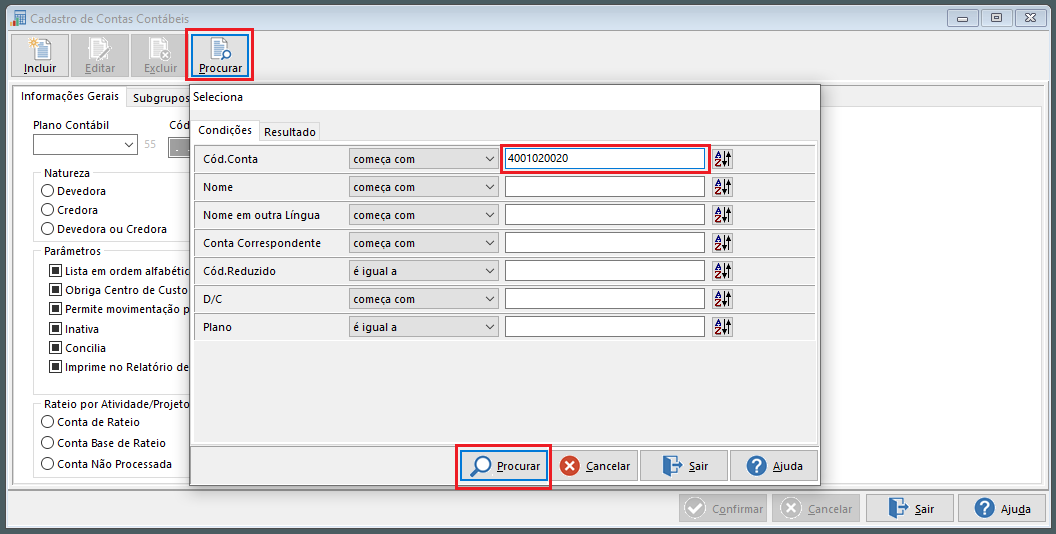
Task: Click sort icon for Nome em outra Língua
Action: coord(722,215)
